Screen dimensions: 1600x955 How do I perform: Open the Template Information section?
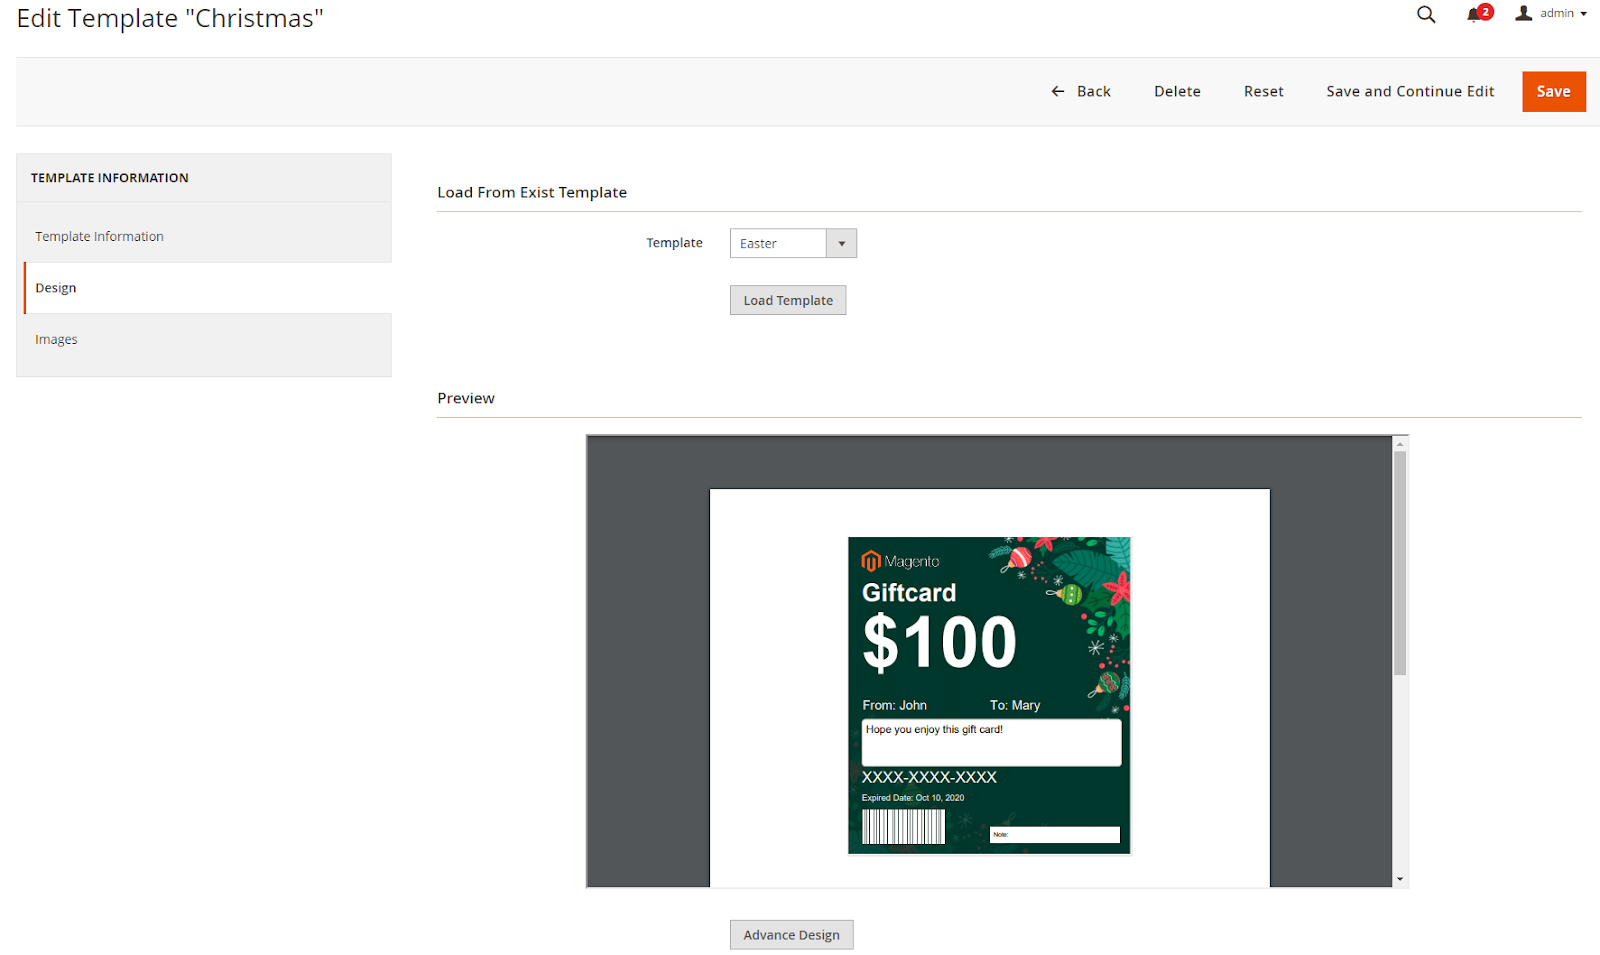[99, 236]
